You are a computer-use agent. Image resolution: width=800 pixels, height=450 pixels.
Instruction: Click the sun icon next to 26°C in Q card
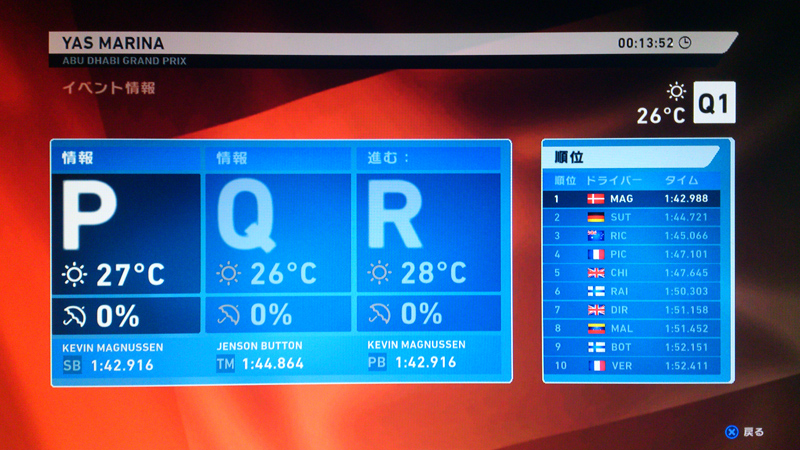coord(228,273)
